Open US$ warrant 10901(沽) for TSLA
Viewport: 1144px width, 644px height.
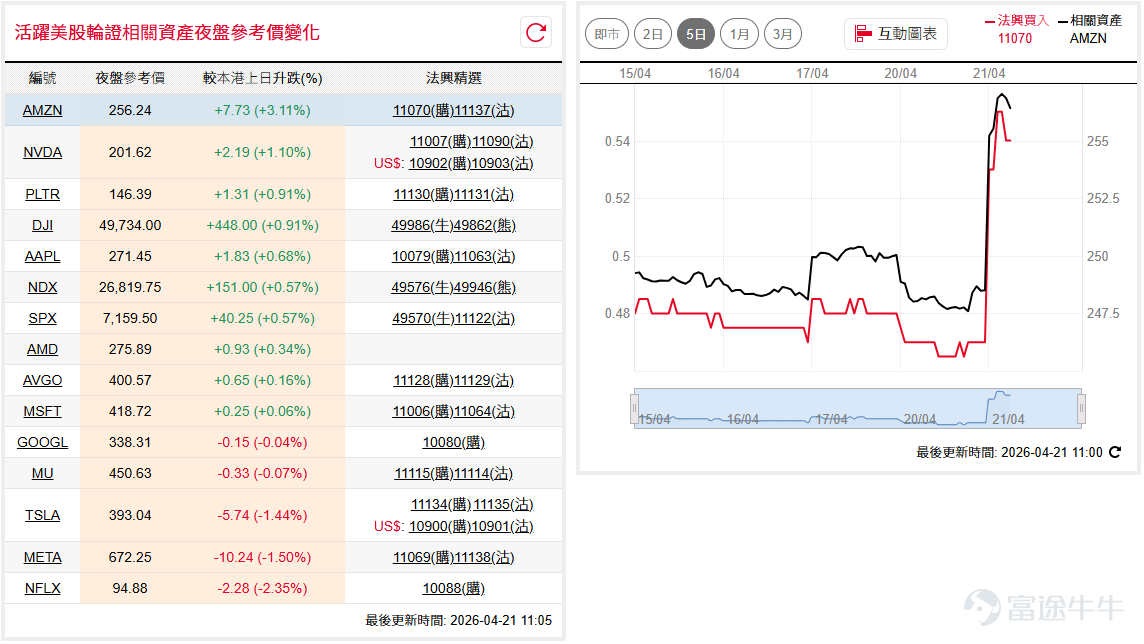502,527
